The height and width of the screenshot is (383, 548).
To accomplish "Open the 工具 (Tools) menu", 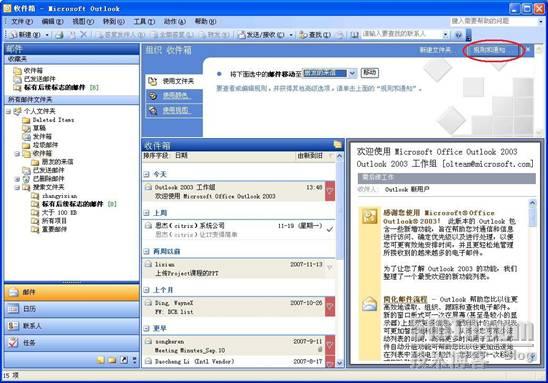I will point(144,21).
